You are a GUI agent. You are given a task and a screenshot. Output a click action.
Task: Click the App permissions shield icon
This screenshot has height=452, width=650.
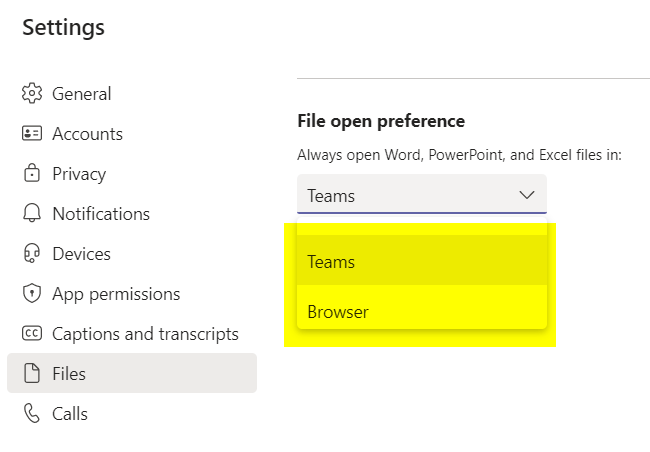pos(31,294)
